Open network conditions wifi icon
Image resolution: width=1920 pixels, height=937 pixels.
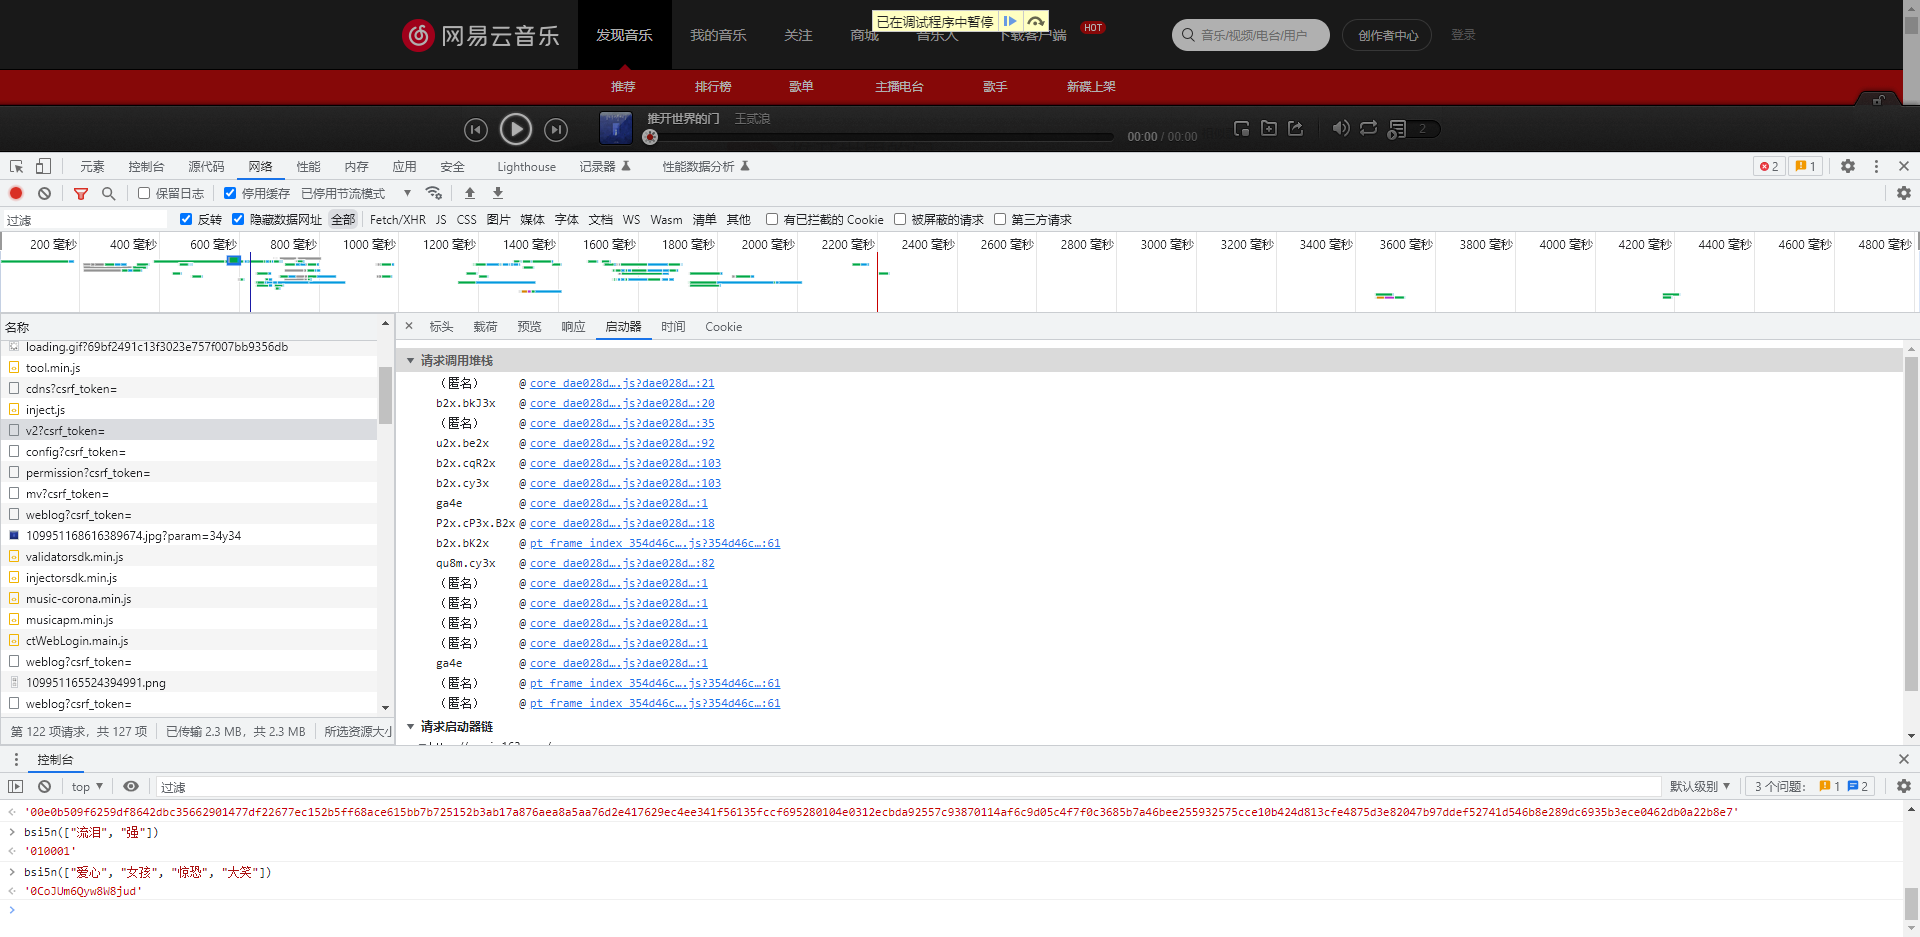point(434,193)
